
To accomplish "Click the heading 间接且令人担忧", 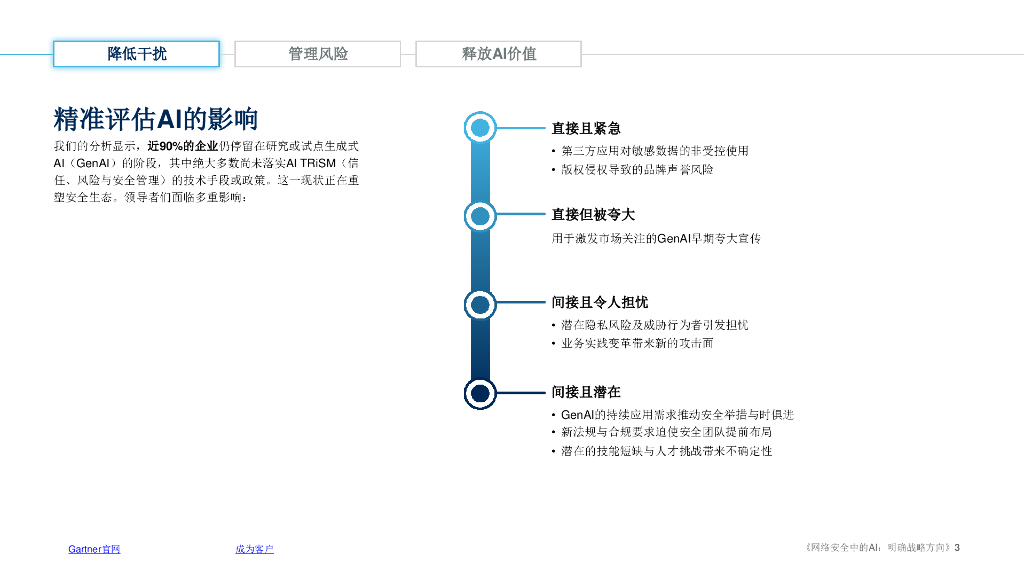I will point(600,302).
